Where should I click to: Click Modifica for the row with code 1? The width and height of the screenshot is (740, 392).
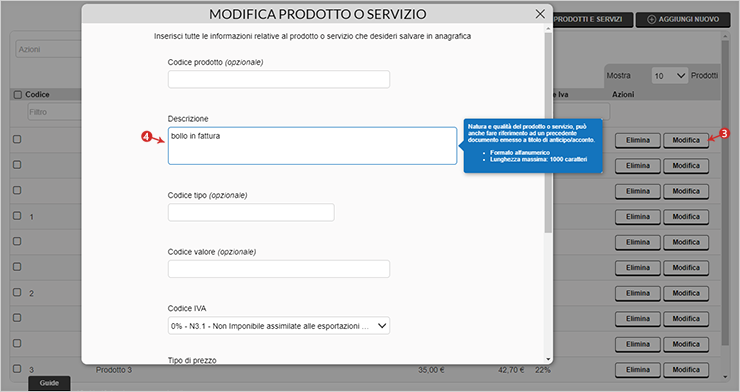pos(686,217)
